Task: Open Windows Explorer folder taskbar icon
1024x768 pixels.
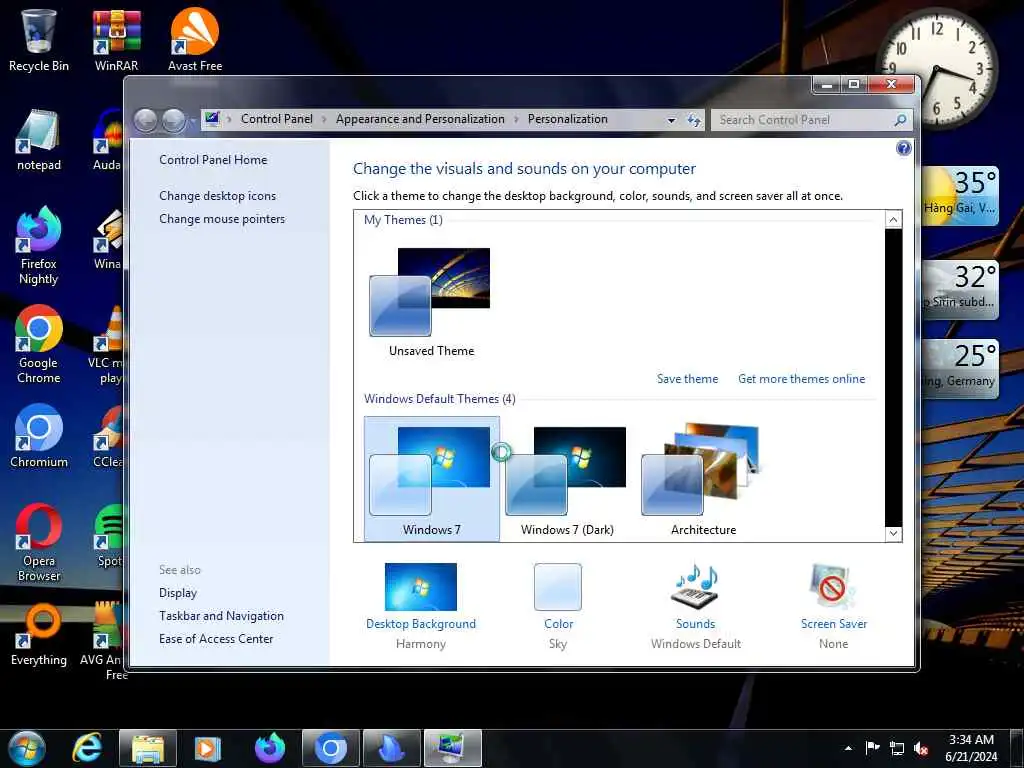Action: tap(148, 749)
